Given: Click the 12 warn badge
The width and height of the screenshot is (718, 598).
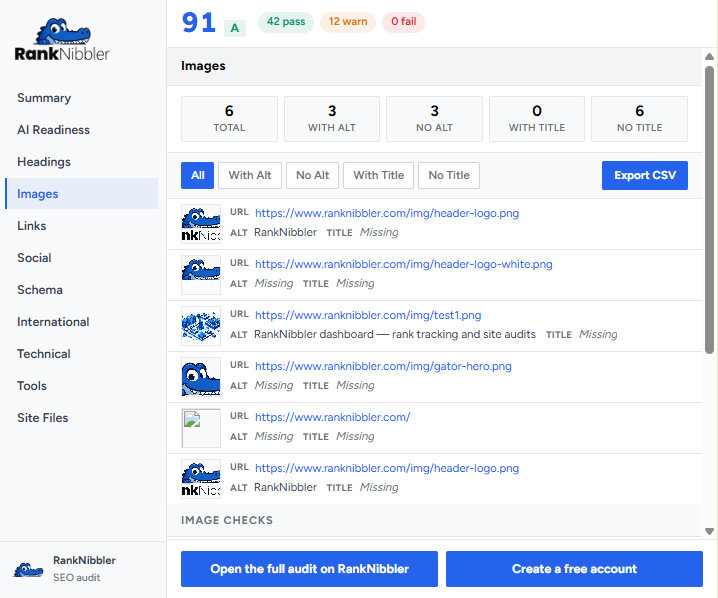Looking at the screenshot, I should point(348,22).
